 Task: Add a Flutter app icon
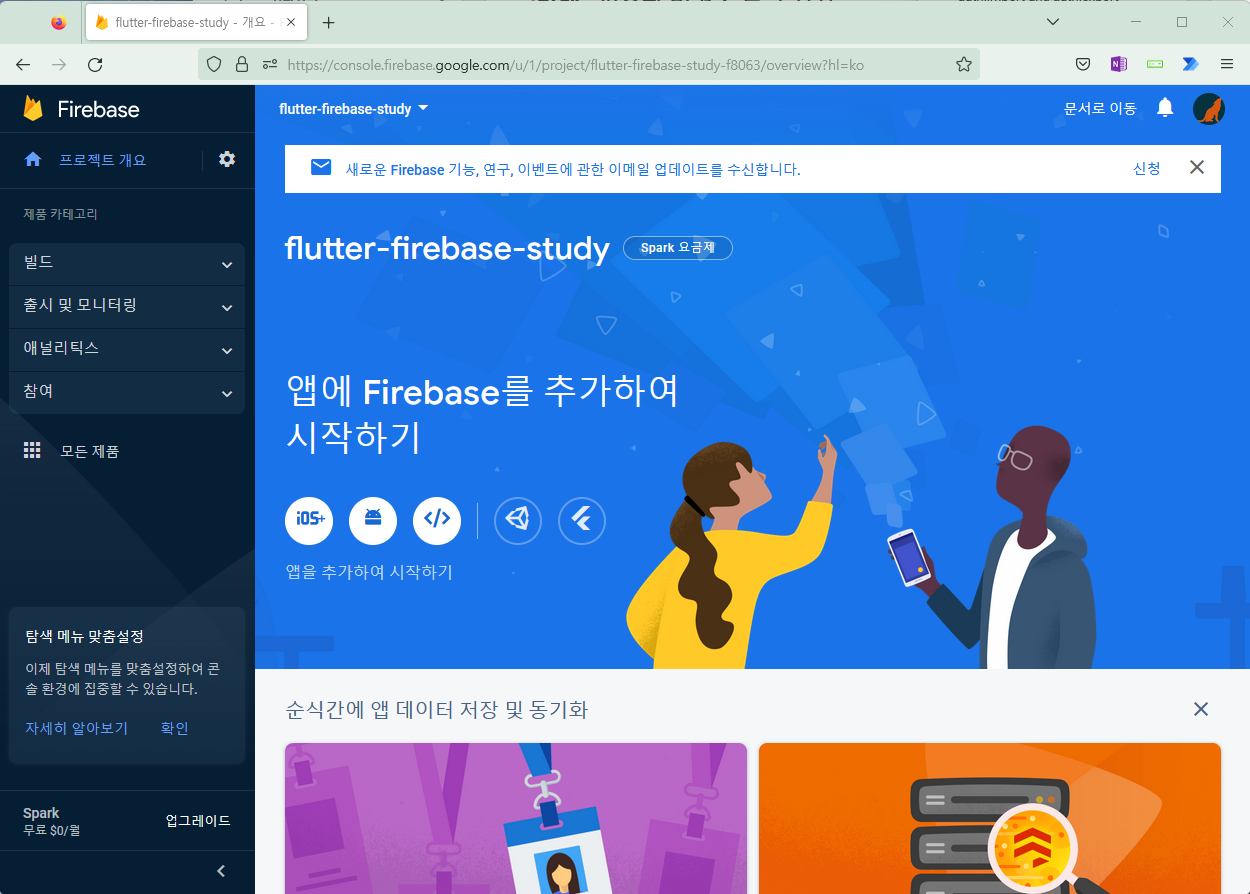pos(582,520)
